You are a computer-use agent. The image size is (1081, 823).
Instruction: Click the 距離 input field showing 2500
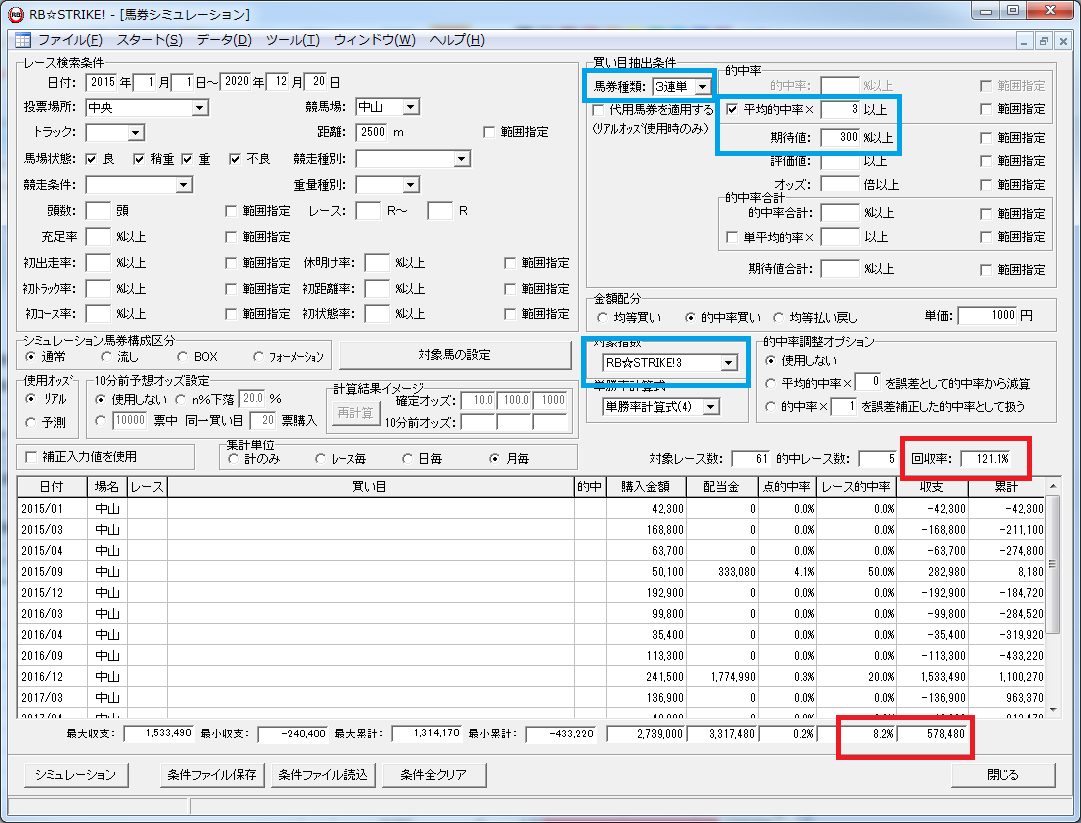373,132
